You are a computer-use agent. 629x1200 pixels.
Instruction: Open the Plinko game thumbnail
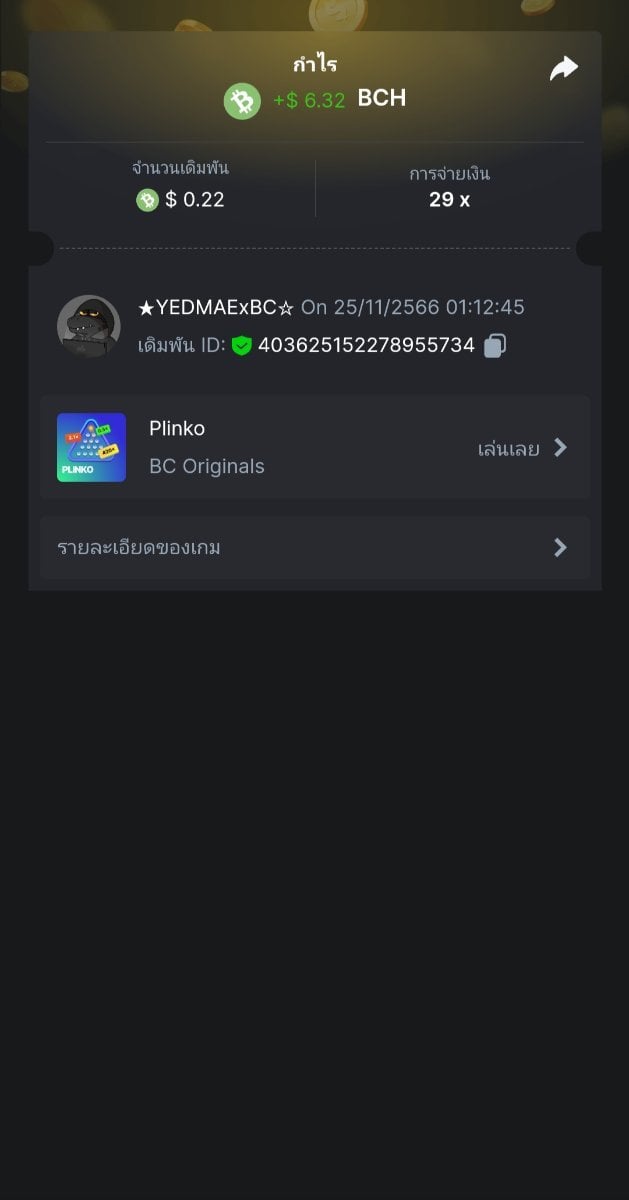pyautogui.click(x=92, y=447)
